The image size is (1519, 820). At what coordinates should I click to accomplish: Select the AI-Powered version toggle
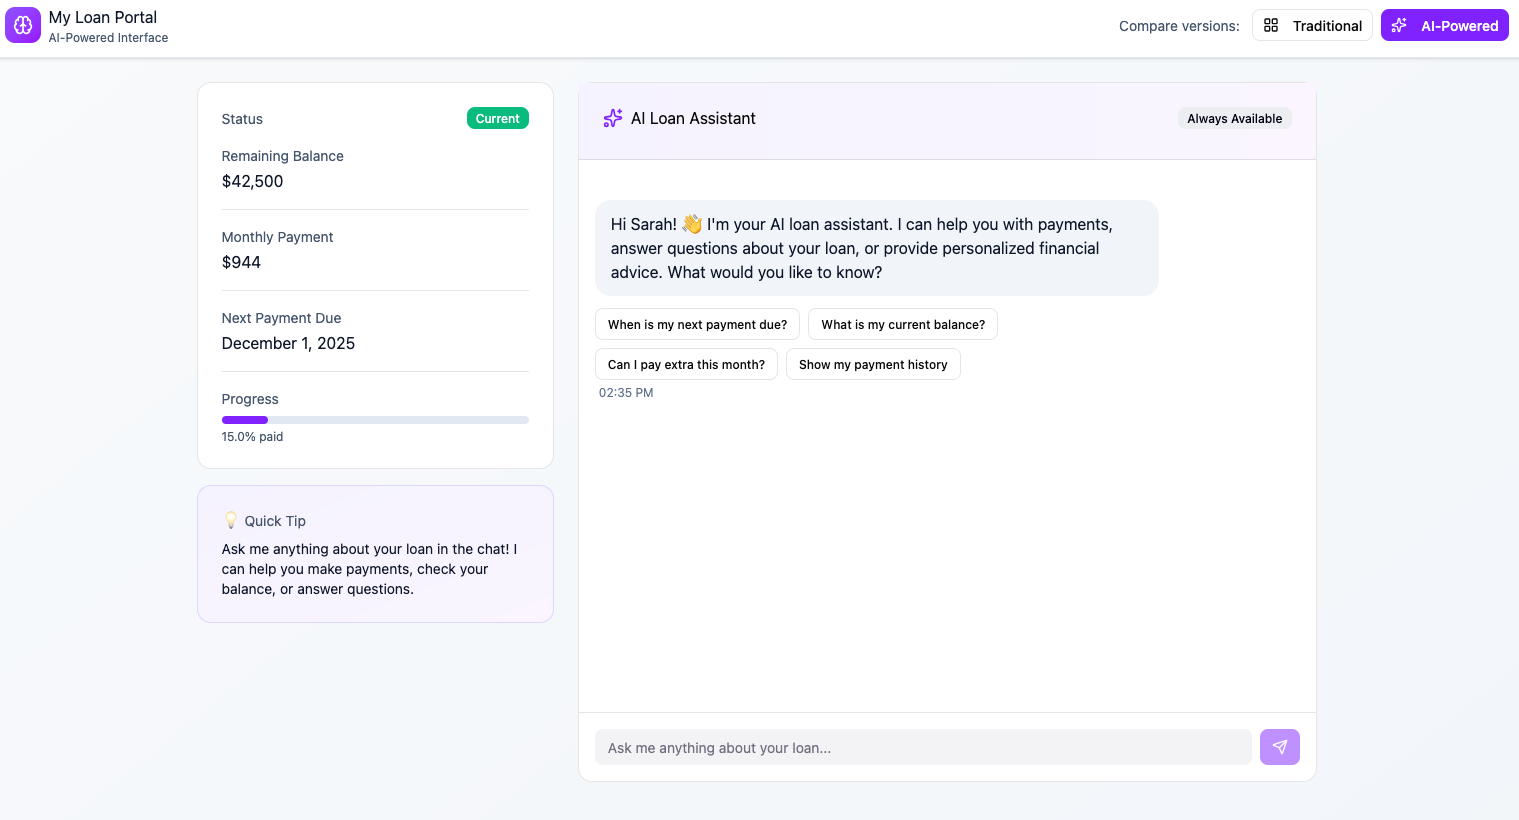(x=1444, y=25)
